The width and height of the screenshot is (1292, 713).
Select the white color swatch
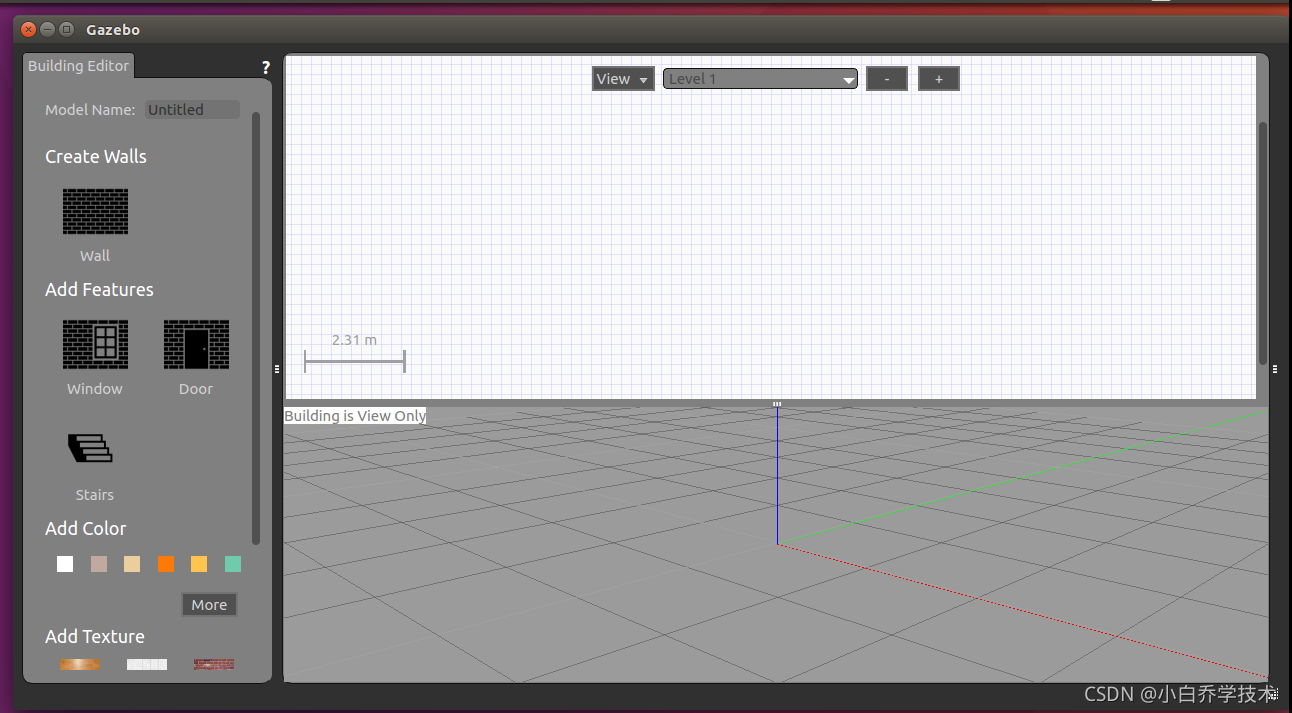65,564
